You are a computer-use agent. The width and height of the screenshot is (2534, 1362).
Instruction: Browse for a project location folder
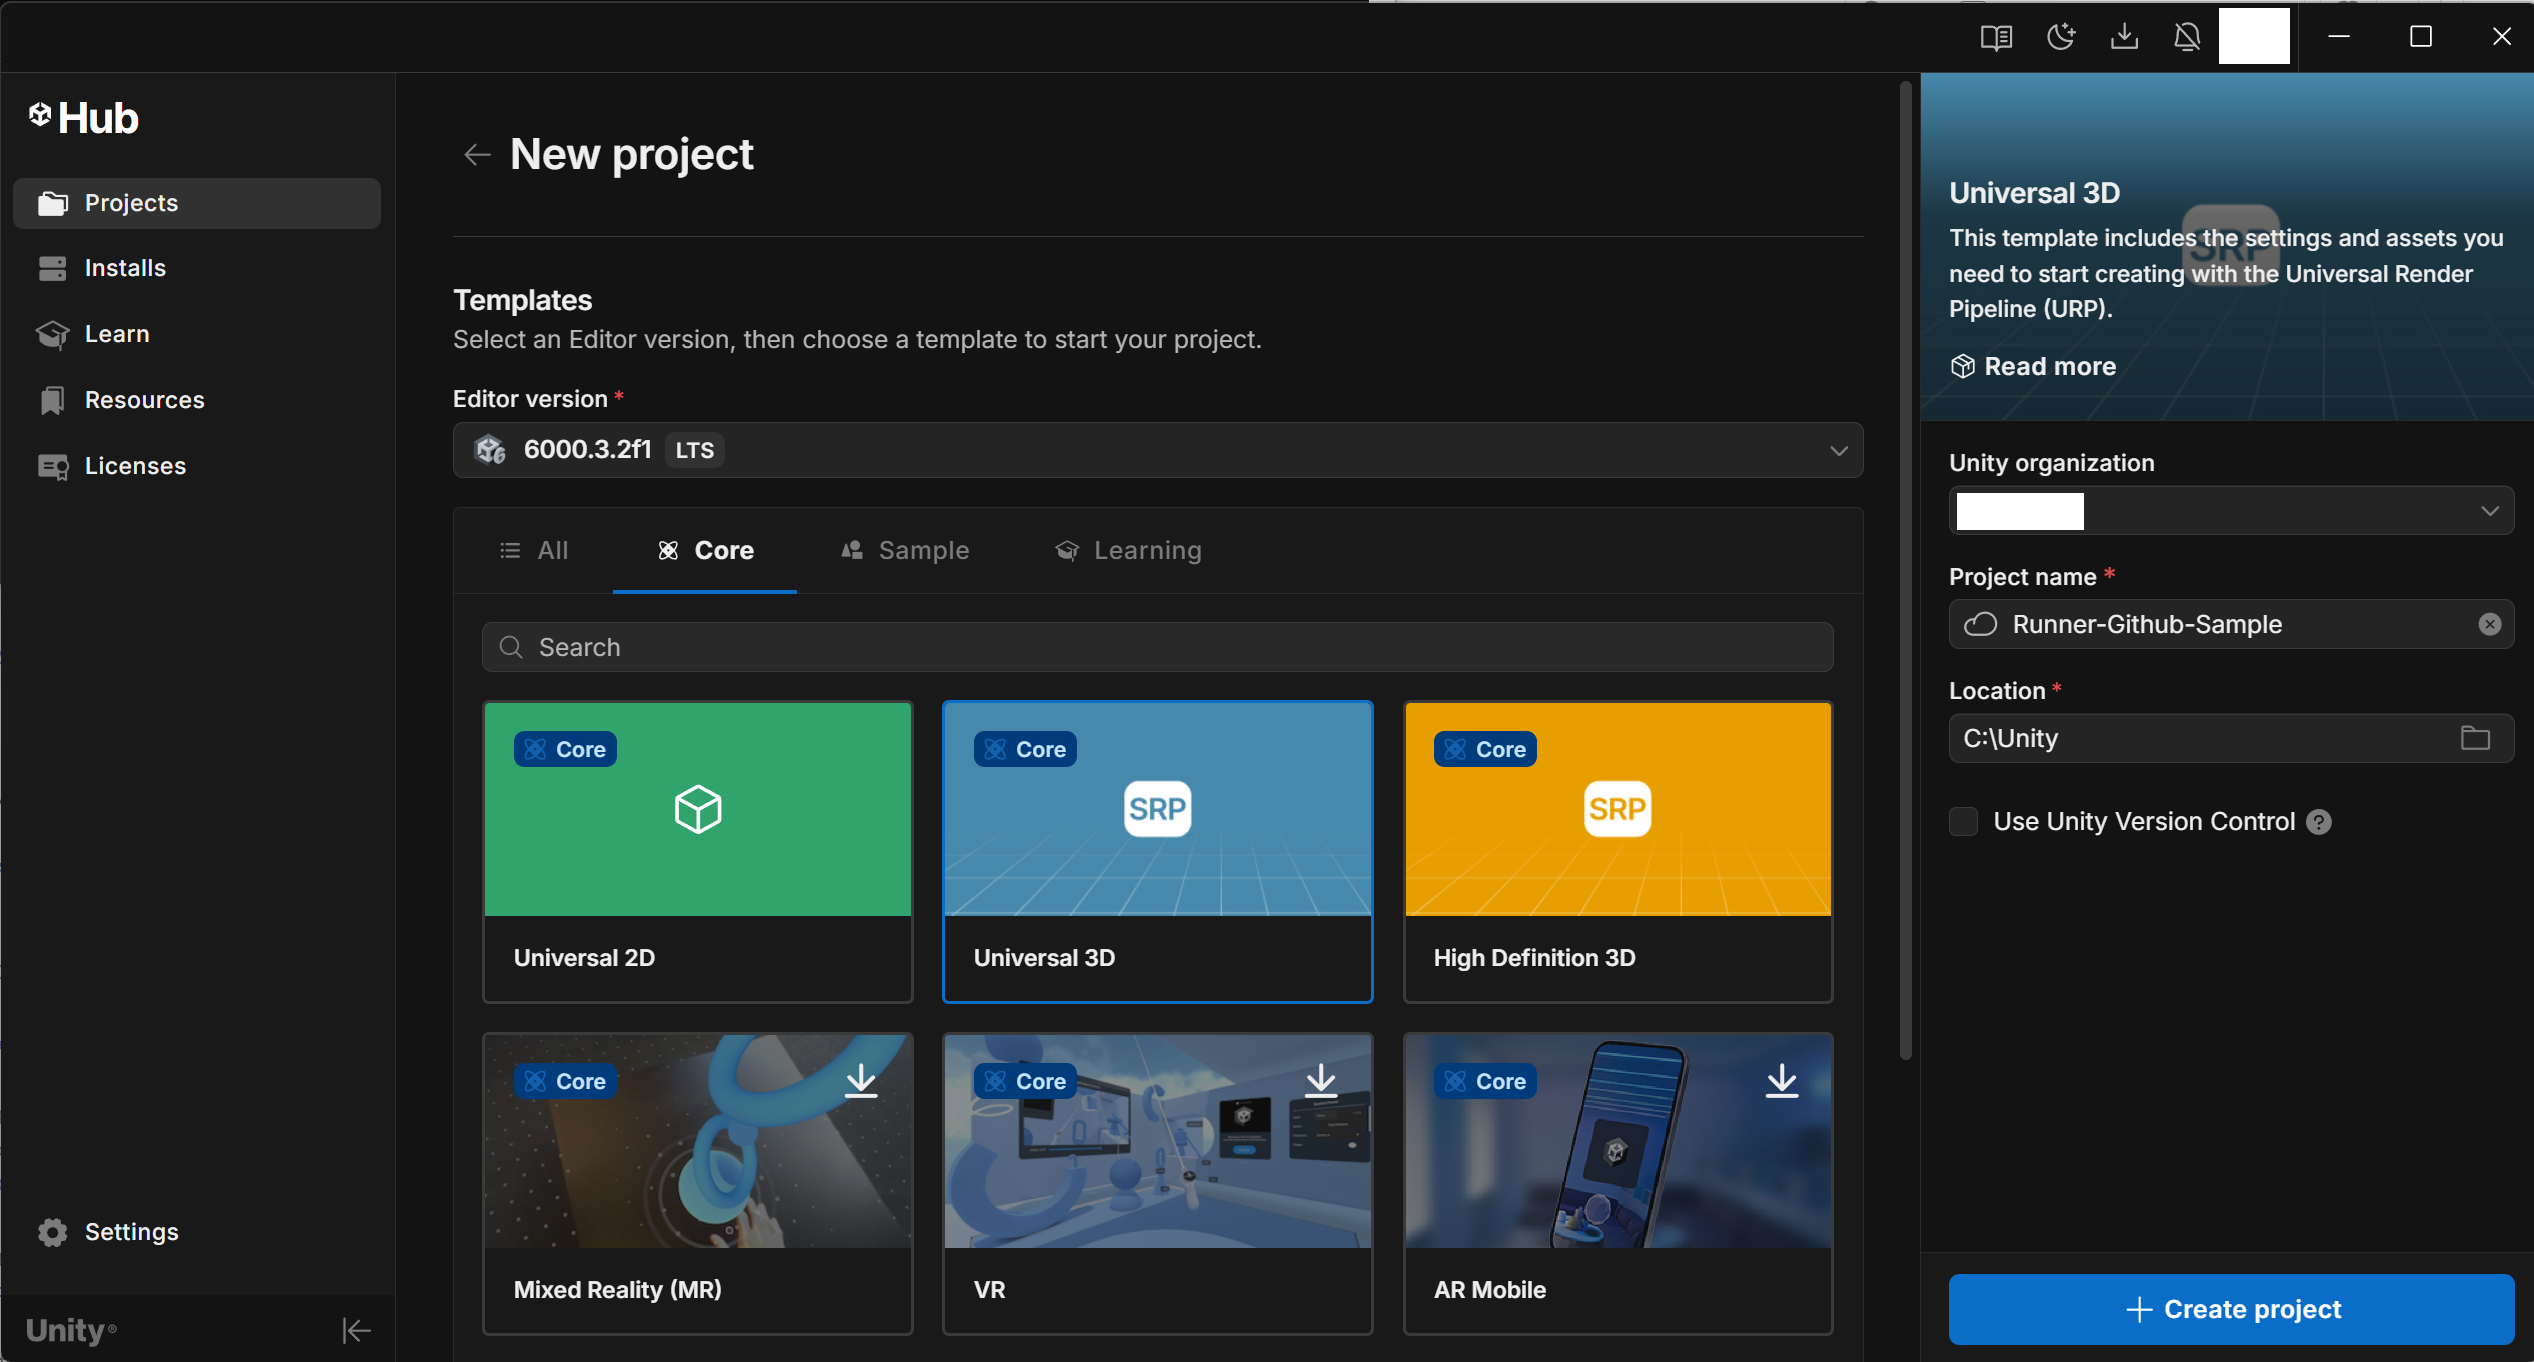click(2476, 738)
